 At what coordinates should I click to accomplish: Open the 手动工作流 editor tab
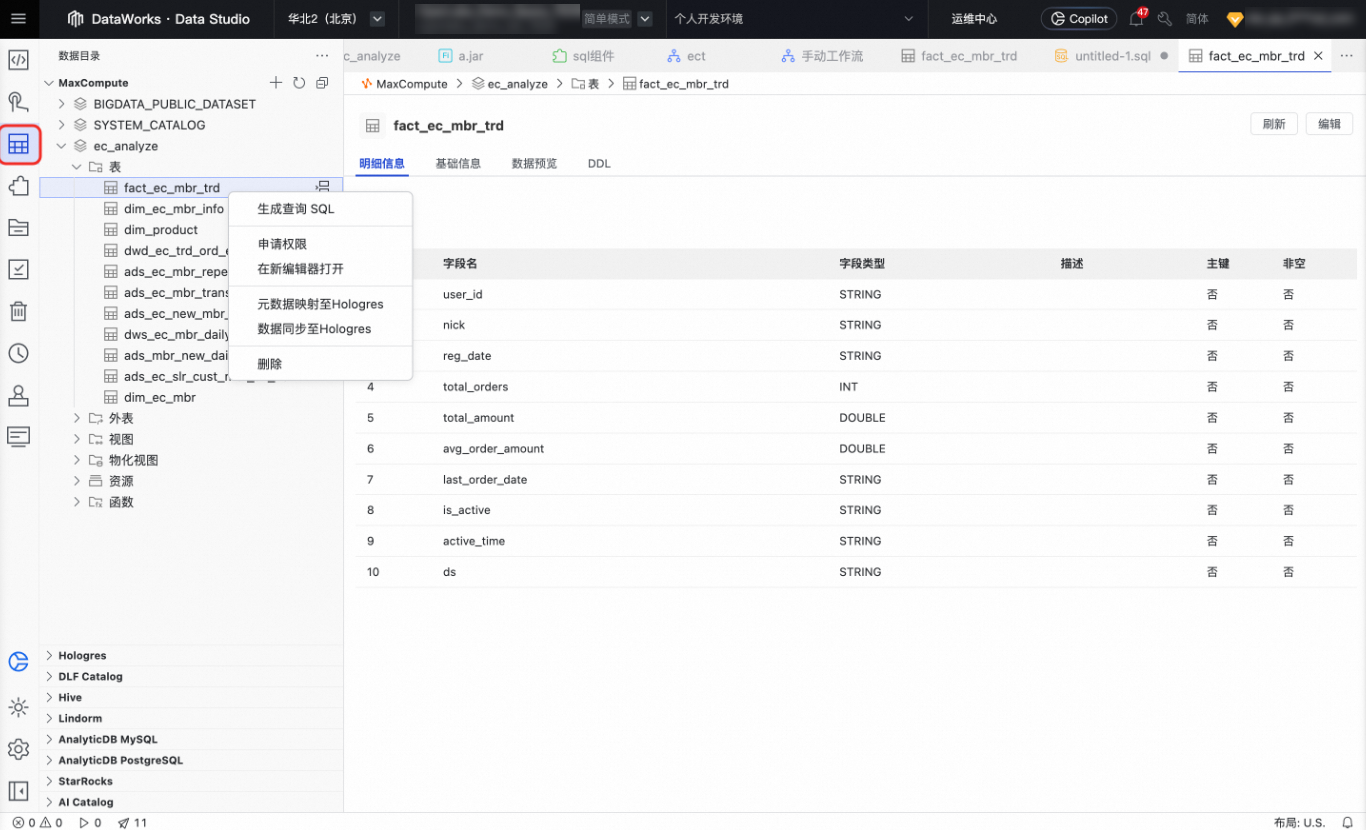[823, 56]
